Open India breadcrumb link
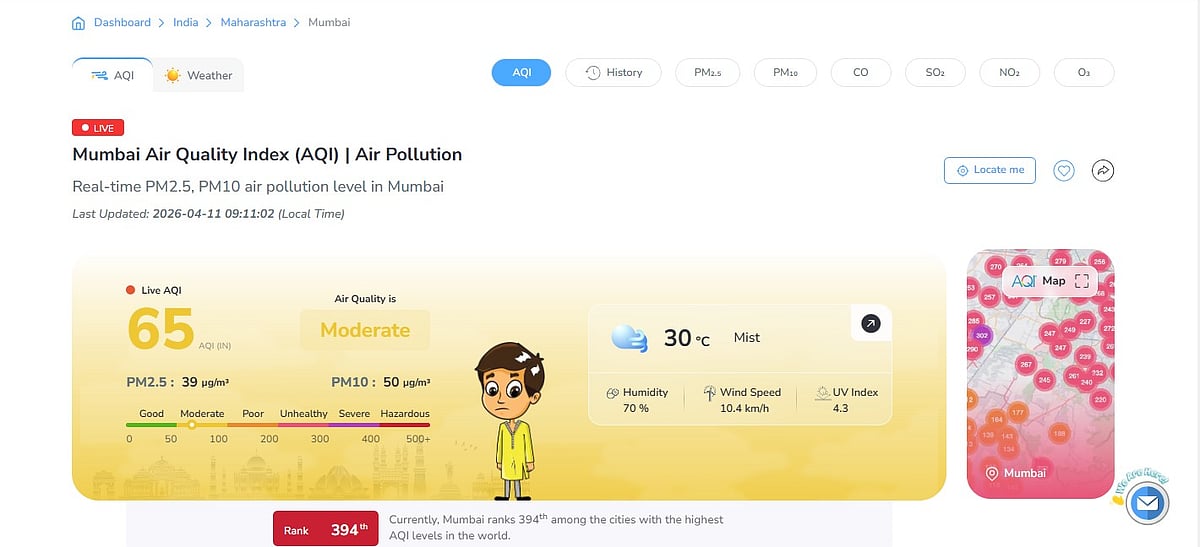 coord(184,22)
